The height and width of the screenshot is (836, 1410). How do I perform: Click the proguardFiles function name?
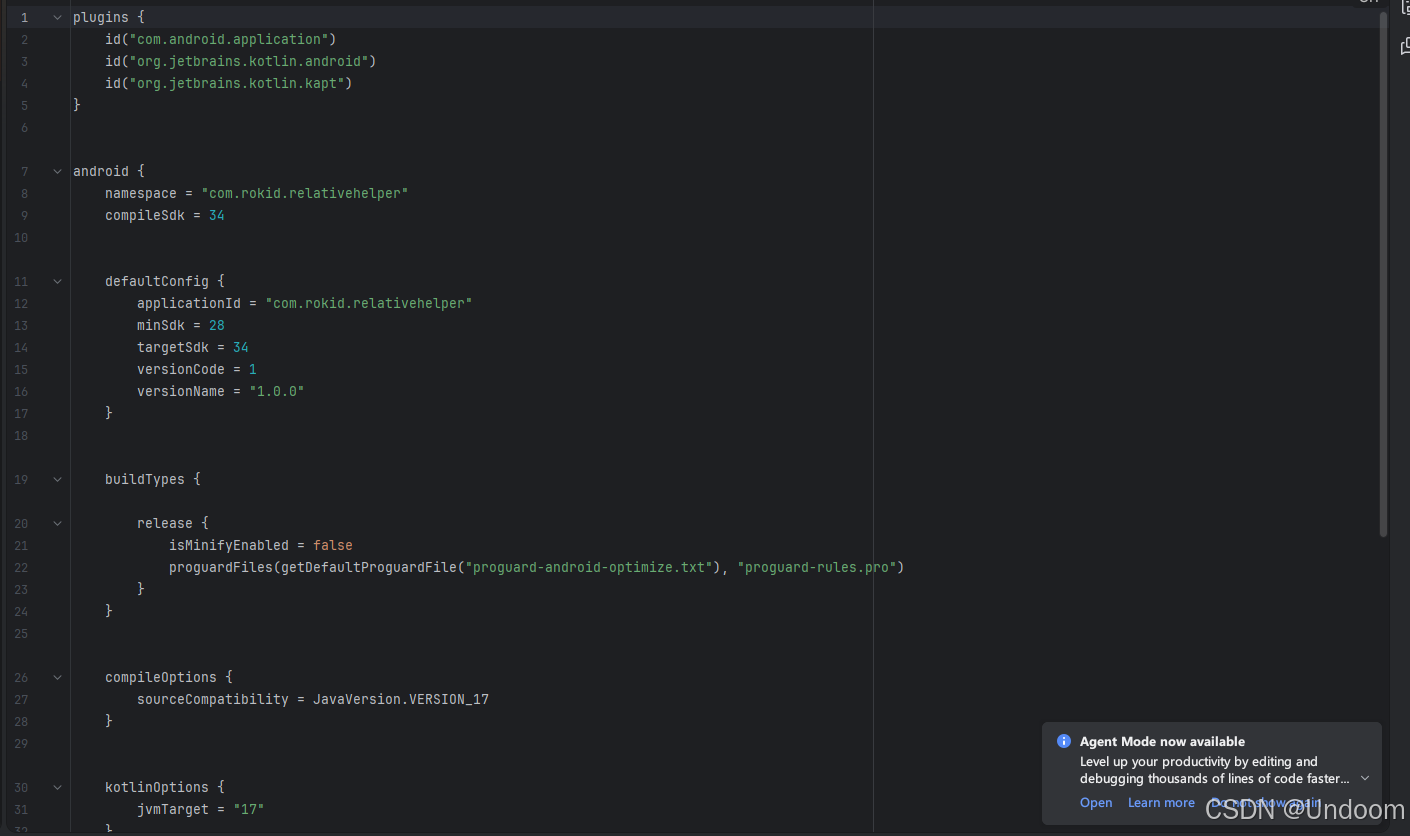[221, 567]
